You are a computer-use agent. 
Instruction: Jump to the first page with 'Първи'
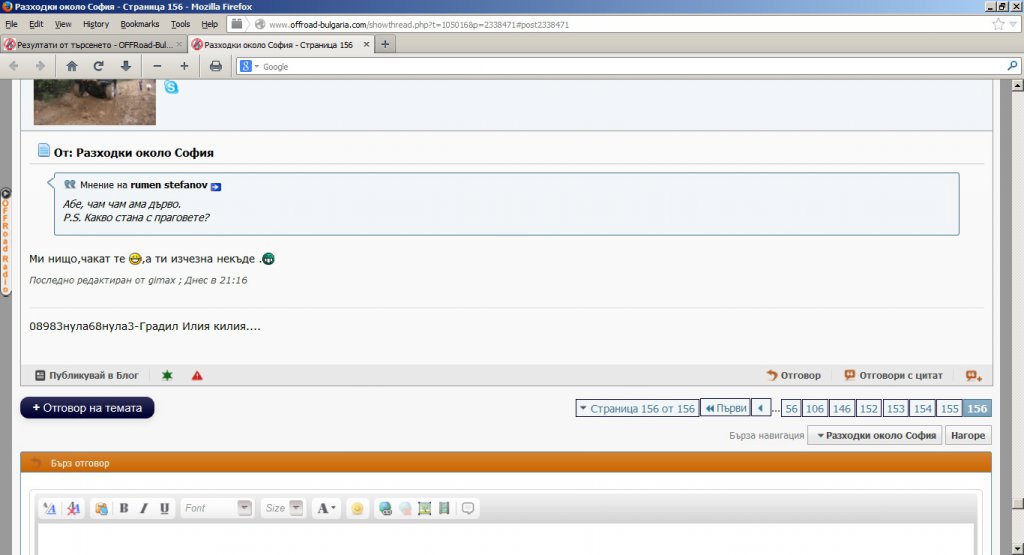[x=725, y=408]
